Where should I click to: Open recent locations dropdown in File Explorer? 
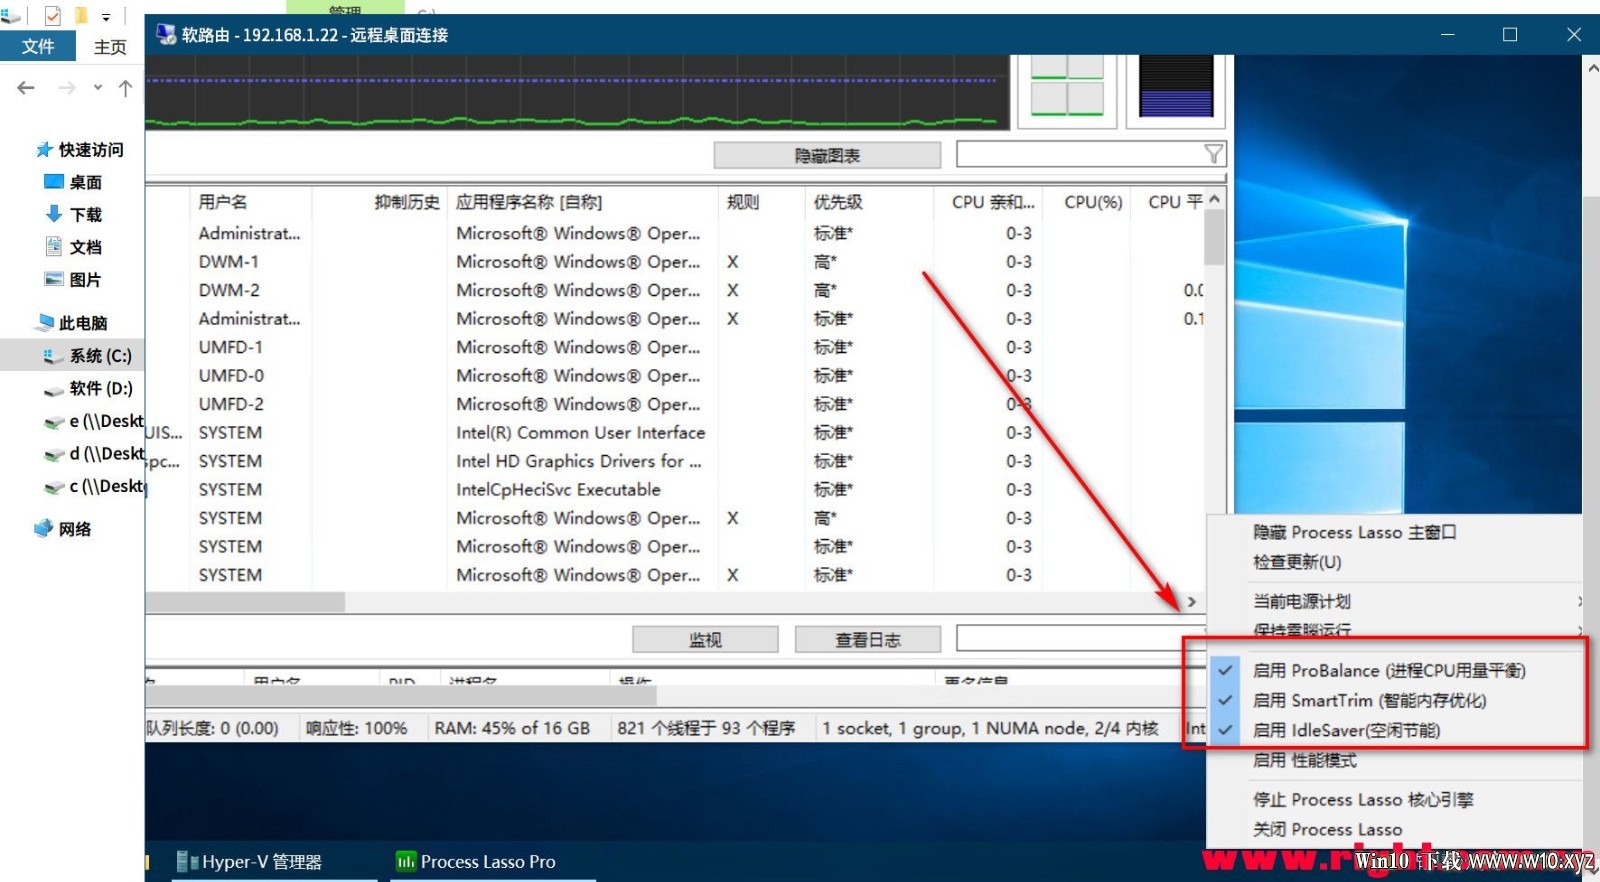pyautogui.click(x=98, y=88)
